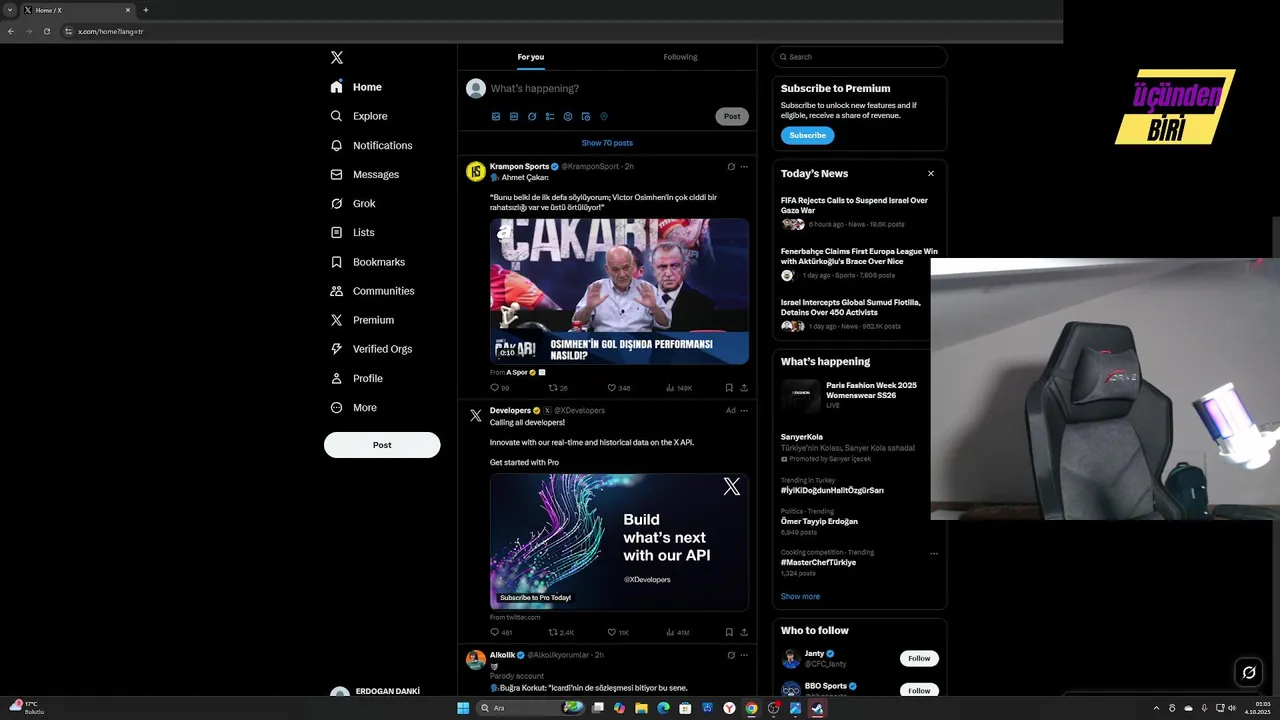The width and height of the screenshot is (1280, 720).
Task: Switch to the Following tab
Action: tap(680, 57)
